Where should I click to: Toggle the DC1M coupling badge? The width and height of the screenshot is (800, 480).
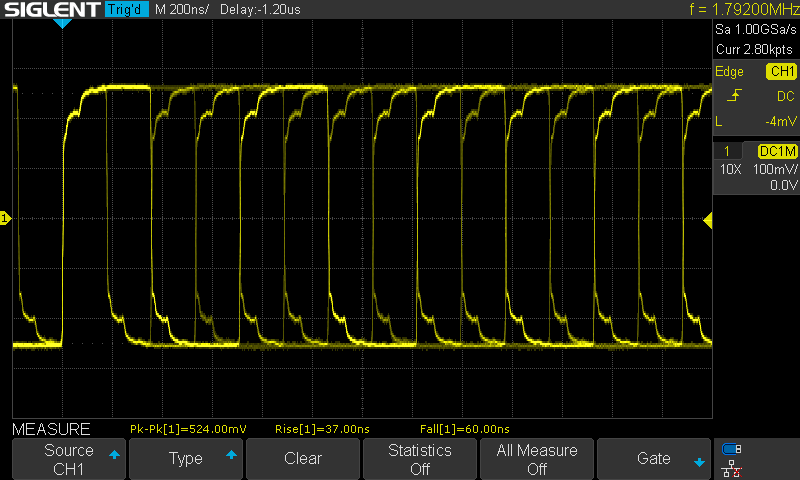pyautogui.click(x=776, y=151)
